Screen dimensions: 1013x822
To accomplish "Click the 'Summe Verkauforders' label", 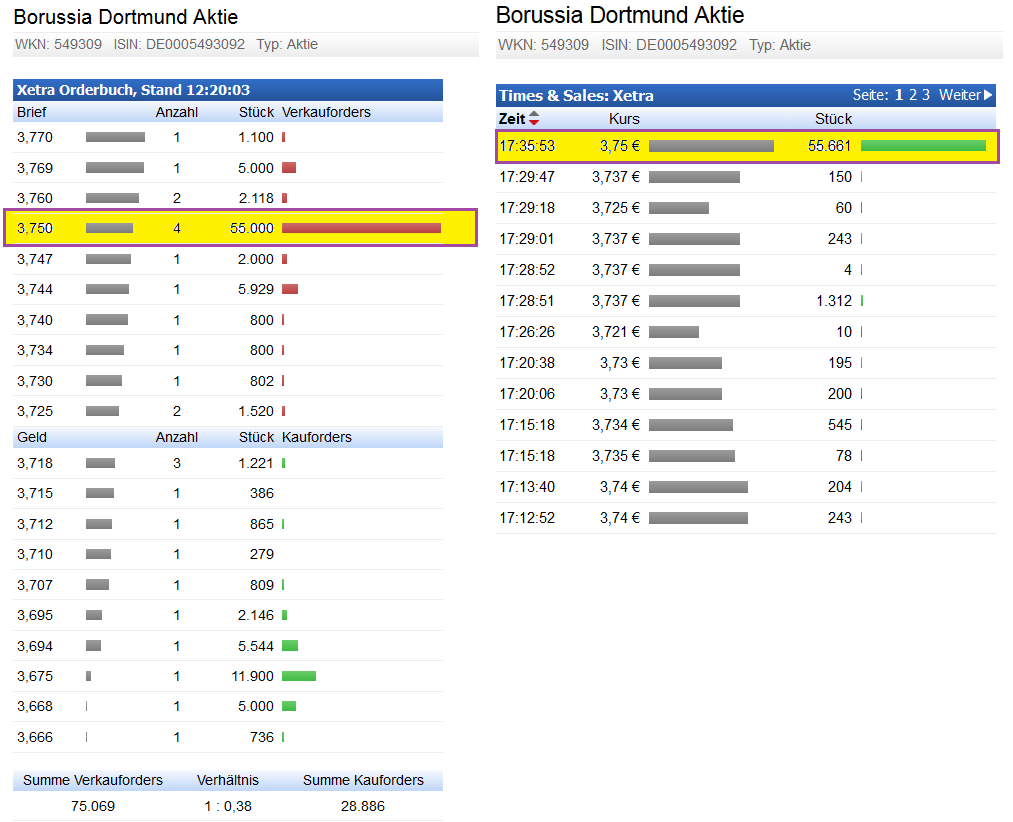I will pyautogui.click(x=93, y=780).
